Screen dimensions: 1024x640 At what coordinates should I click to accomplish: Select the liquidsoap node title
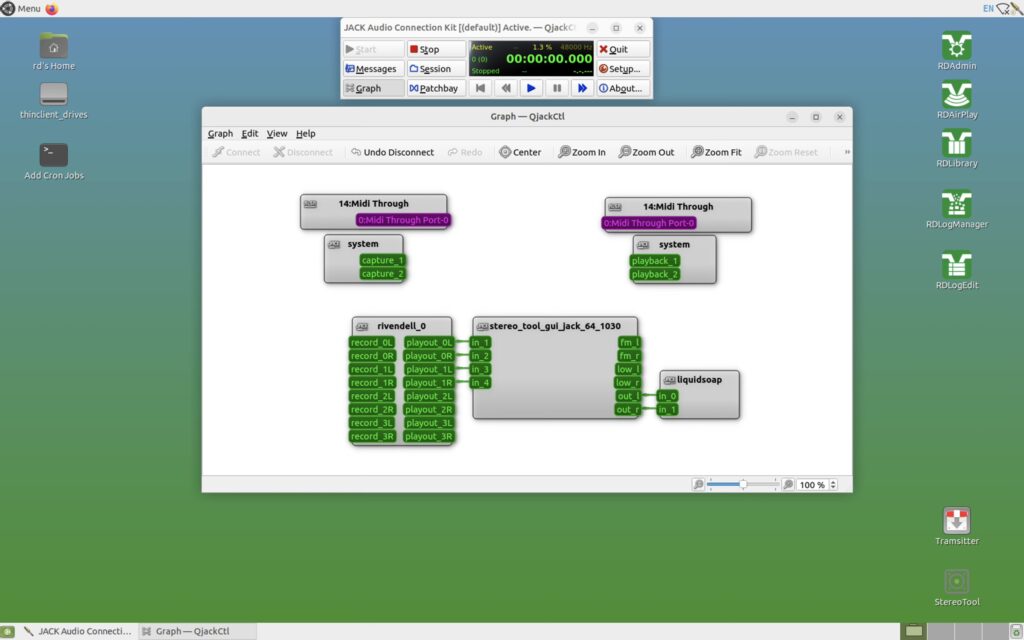tap(699, 379)
